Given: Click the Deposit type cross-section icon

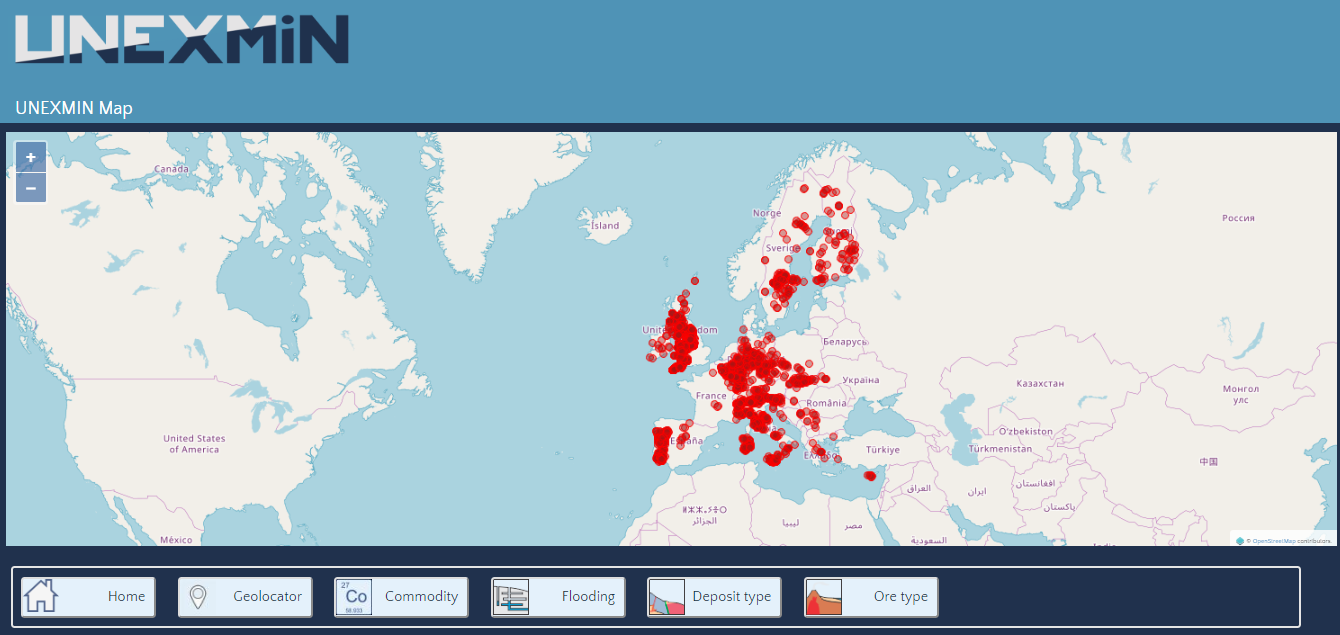Looking at the screenshot, I should [x=667, y=596].
